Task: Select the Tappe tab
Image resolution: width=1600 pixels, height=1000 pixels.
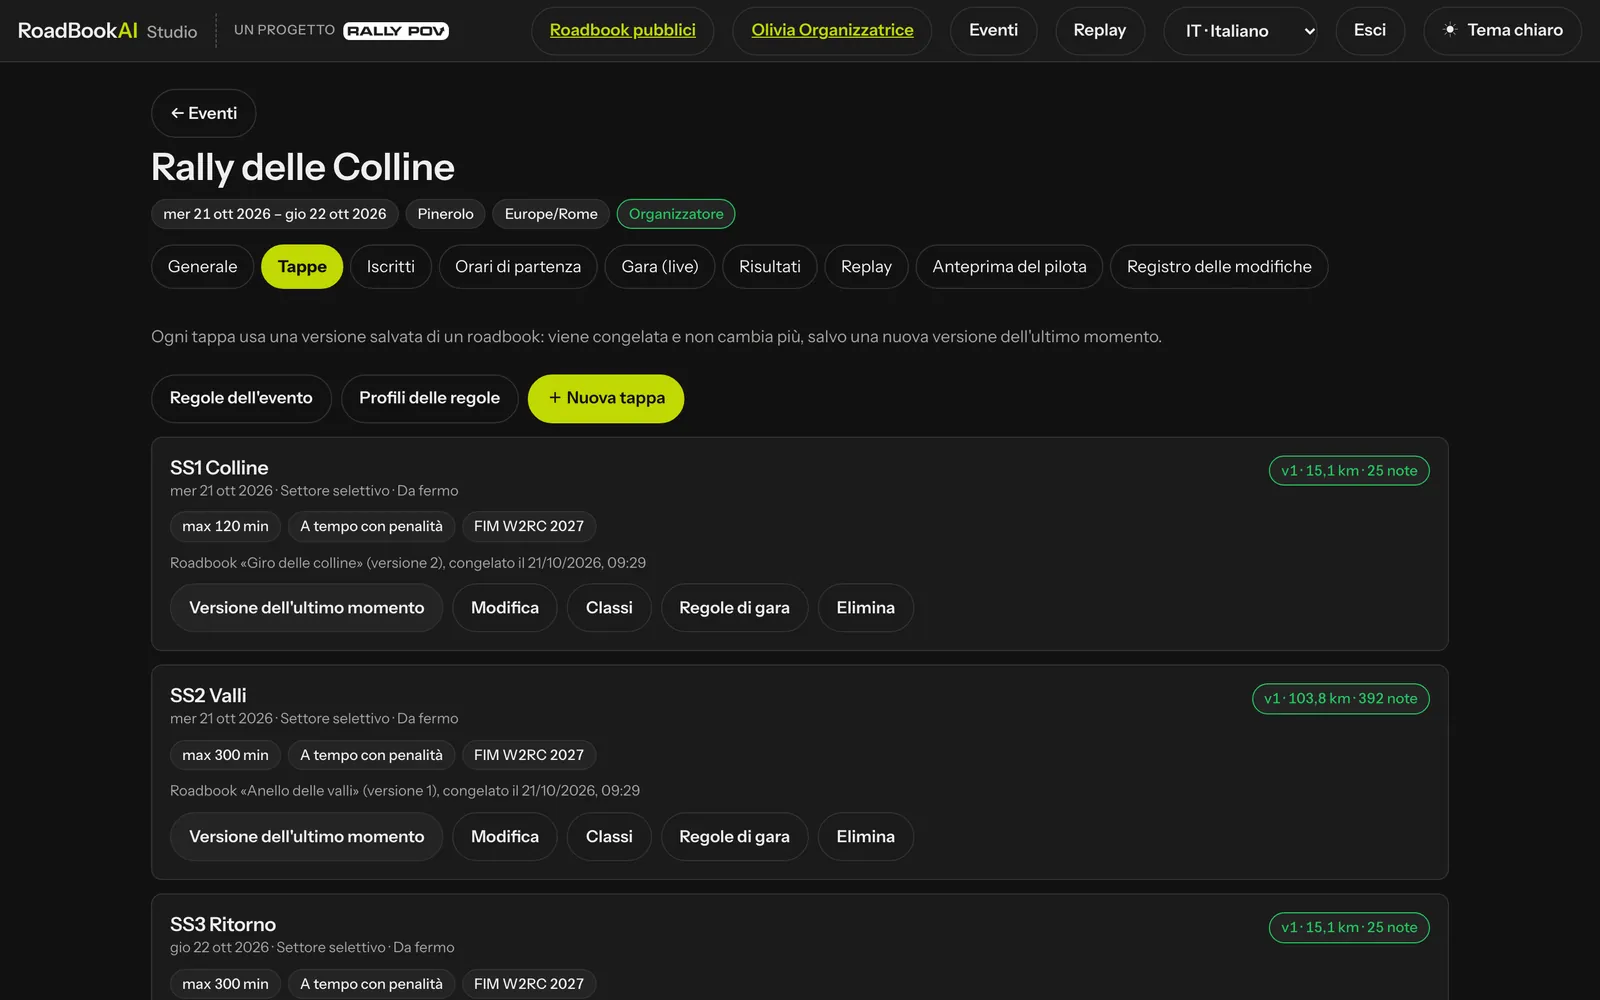Action: pyautogui.click(x=302, y=267)
